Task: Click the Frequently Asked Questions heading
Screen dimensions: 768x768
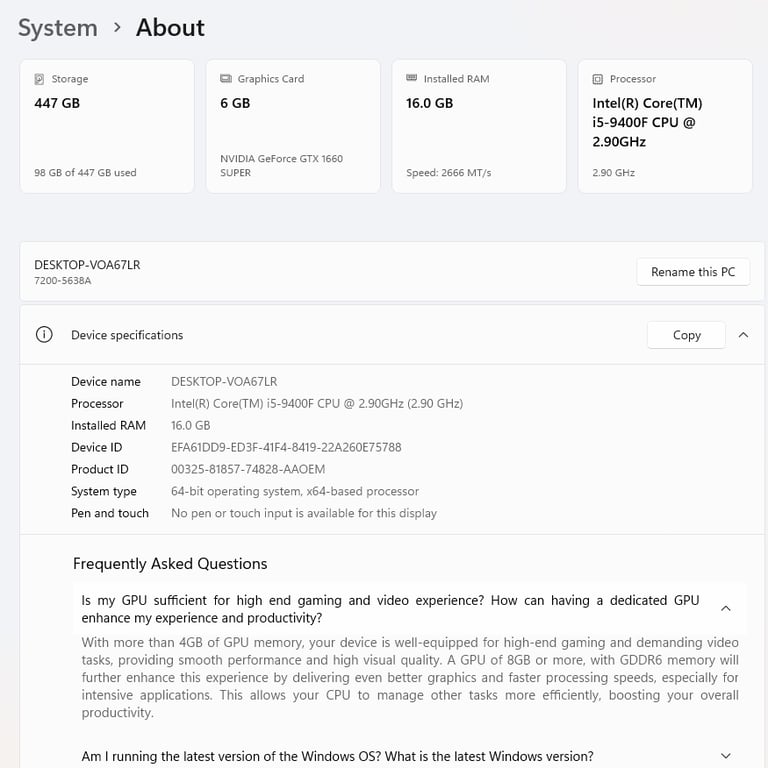Action: point(170,564)
